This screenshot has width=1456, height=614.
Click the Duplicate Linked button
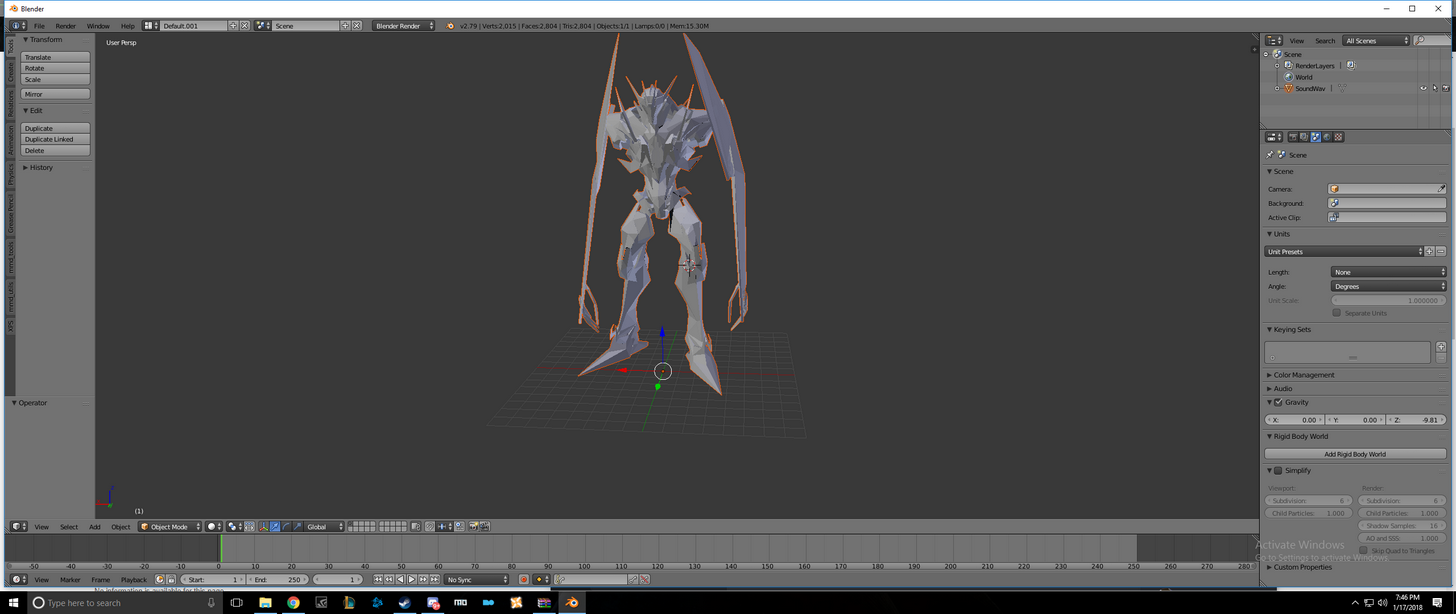pos(55,139)
